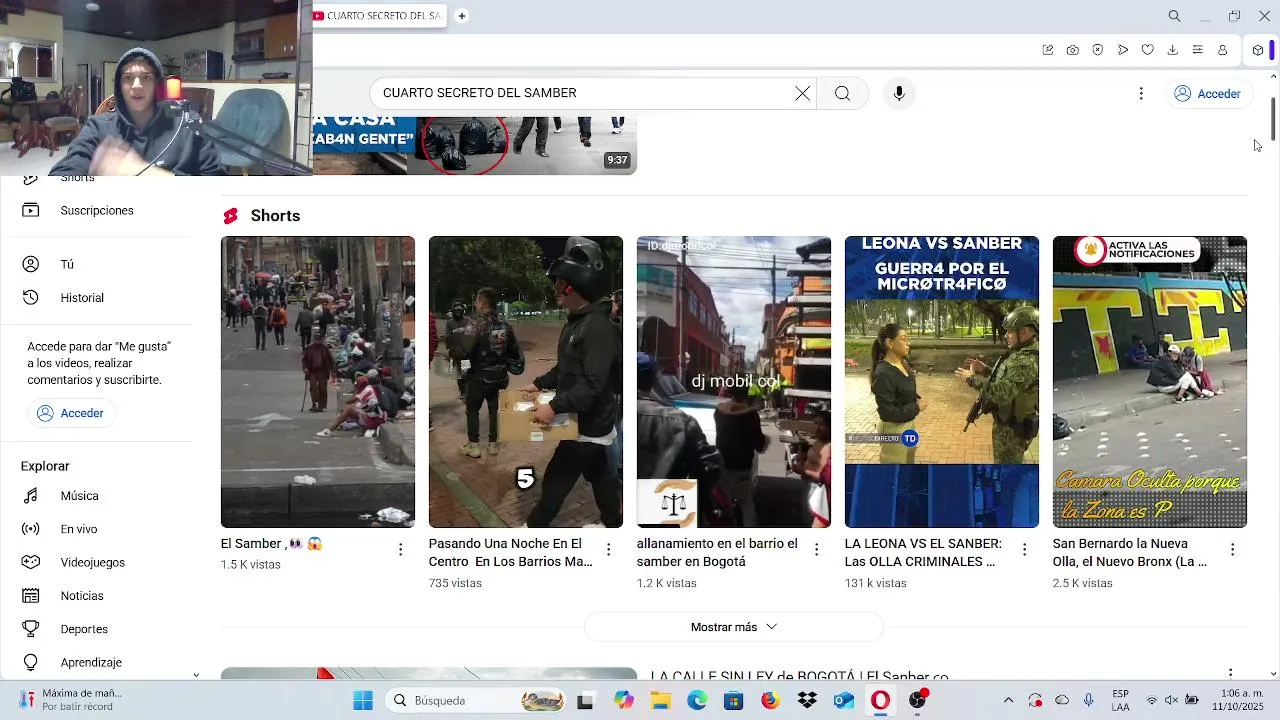Click the scrollbar up arrow
This screenshot has width=1280, height=720.
coord(1273,76)
